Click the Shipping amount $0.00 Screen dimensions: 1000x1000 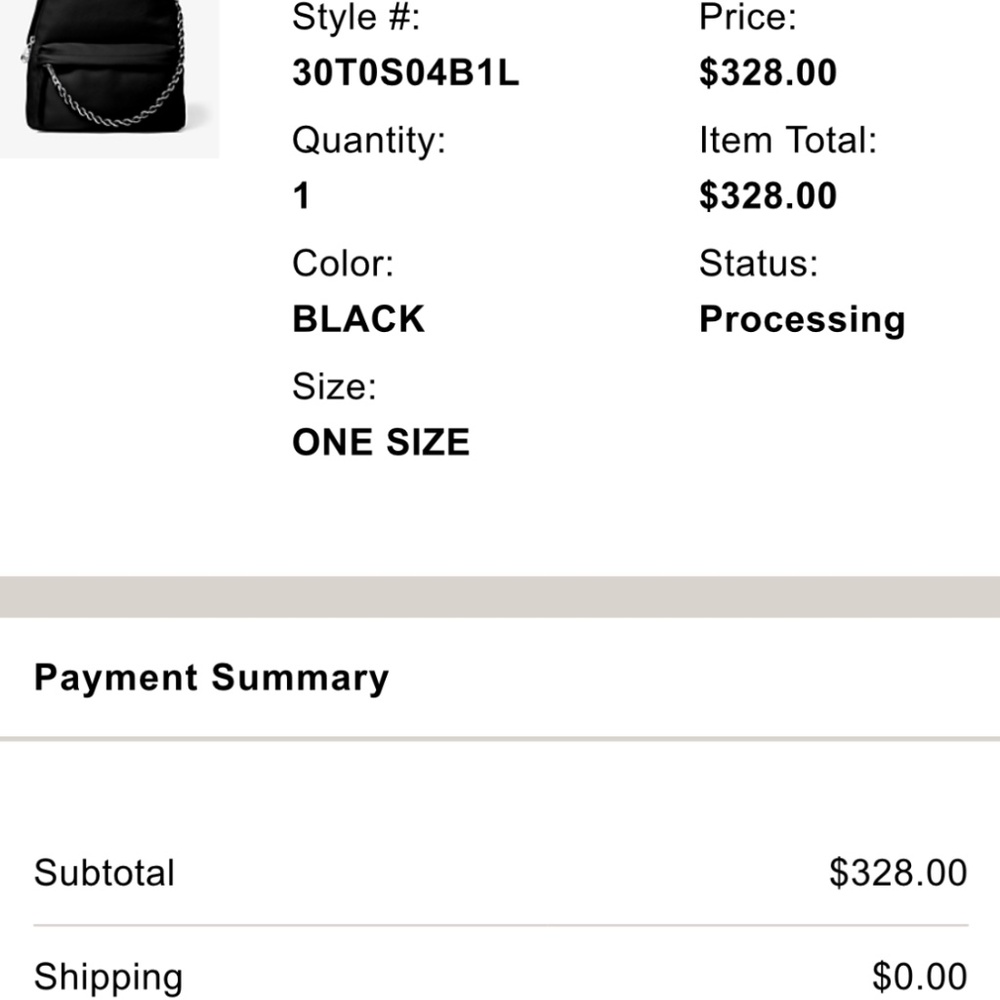pyautogui.click(x=919, y=976)
